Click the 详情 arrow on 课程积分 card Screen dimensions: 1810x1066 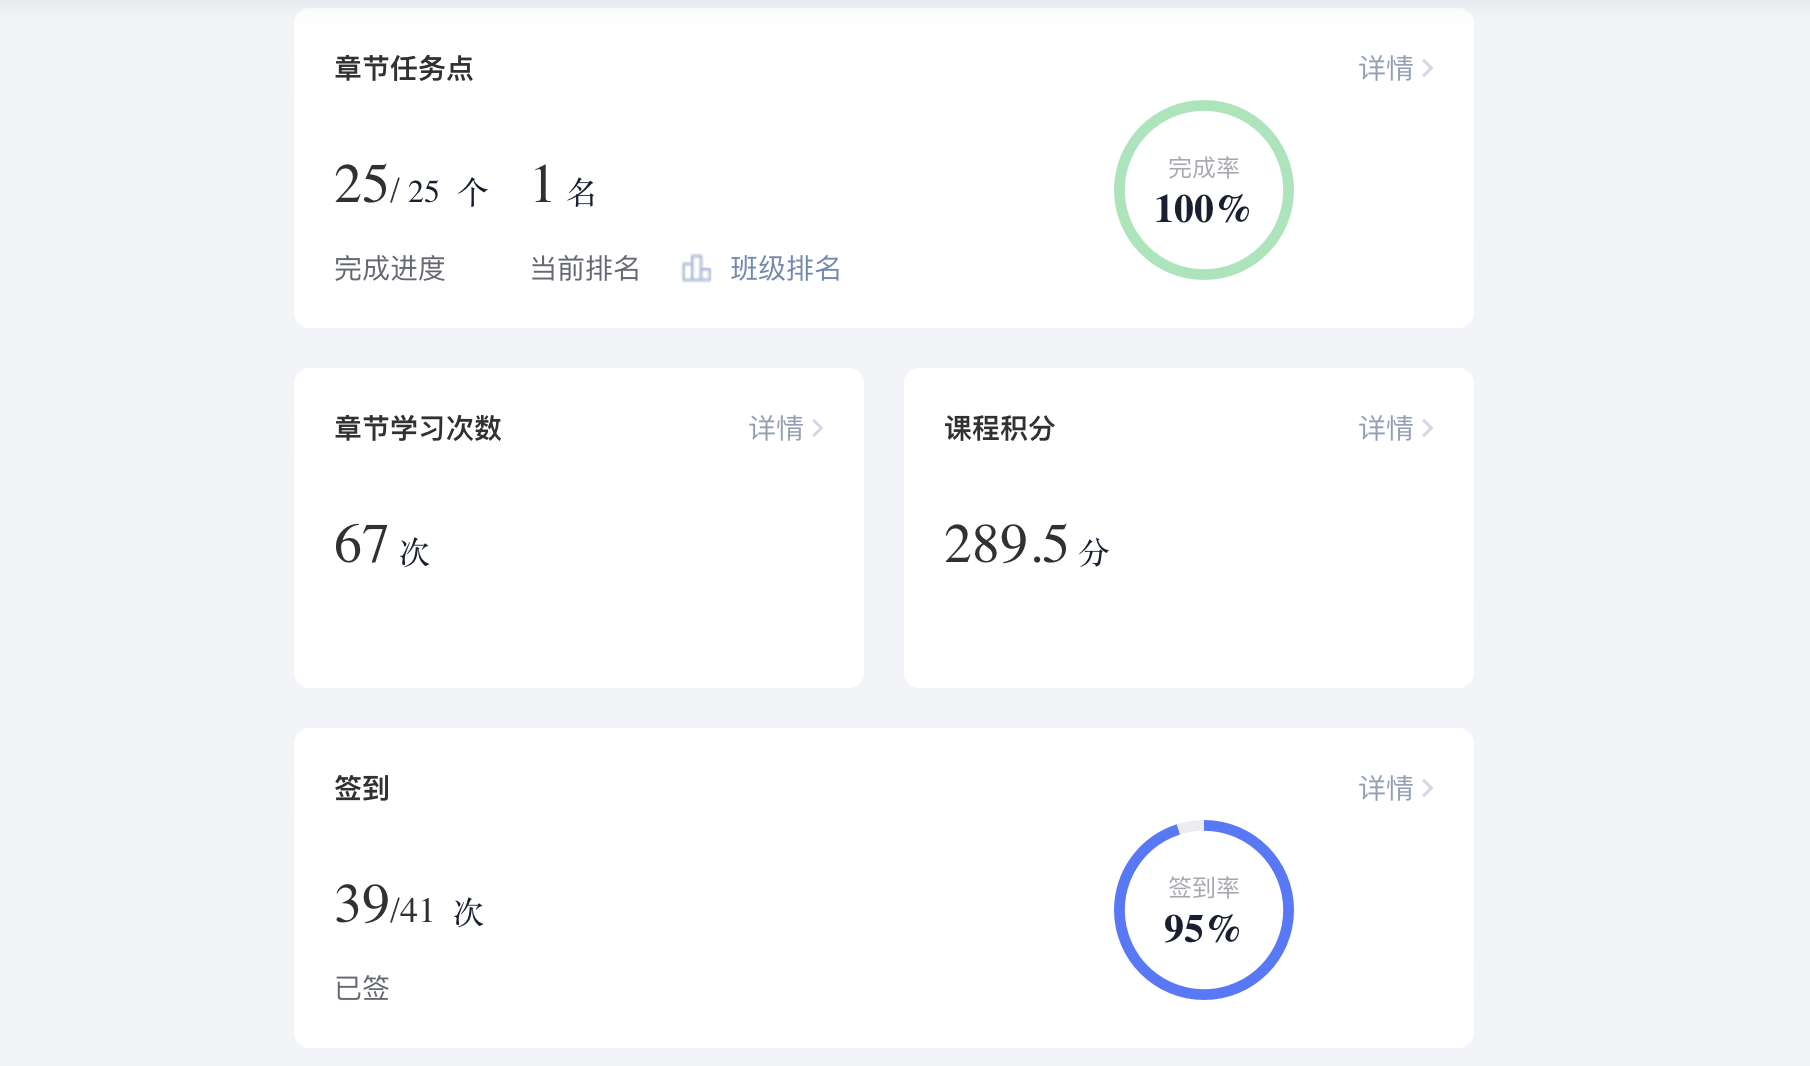pyautogui.click(x=1398, y=428)
